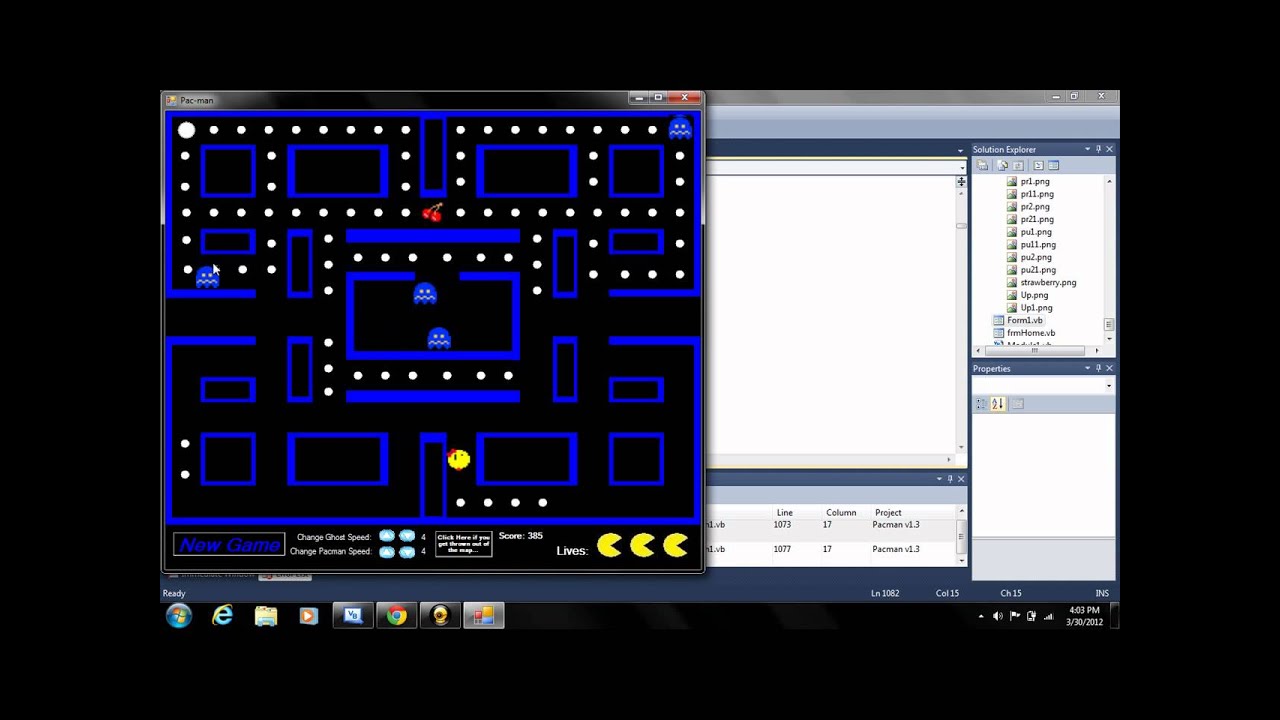The image size is (1280, 720).
Task: Click Solution Explorer vertical scrollbar thumb
Action: coord(1109,325)
